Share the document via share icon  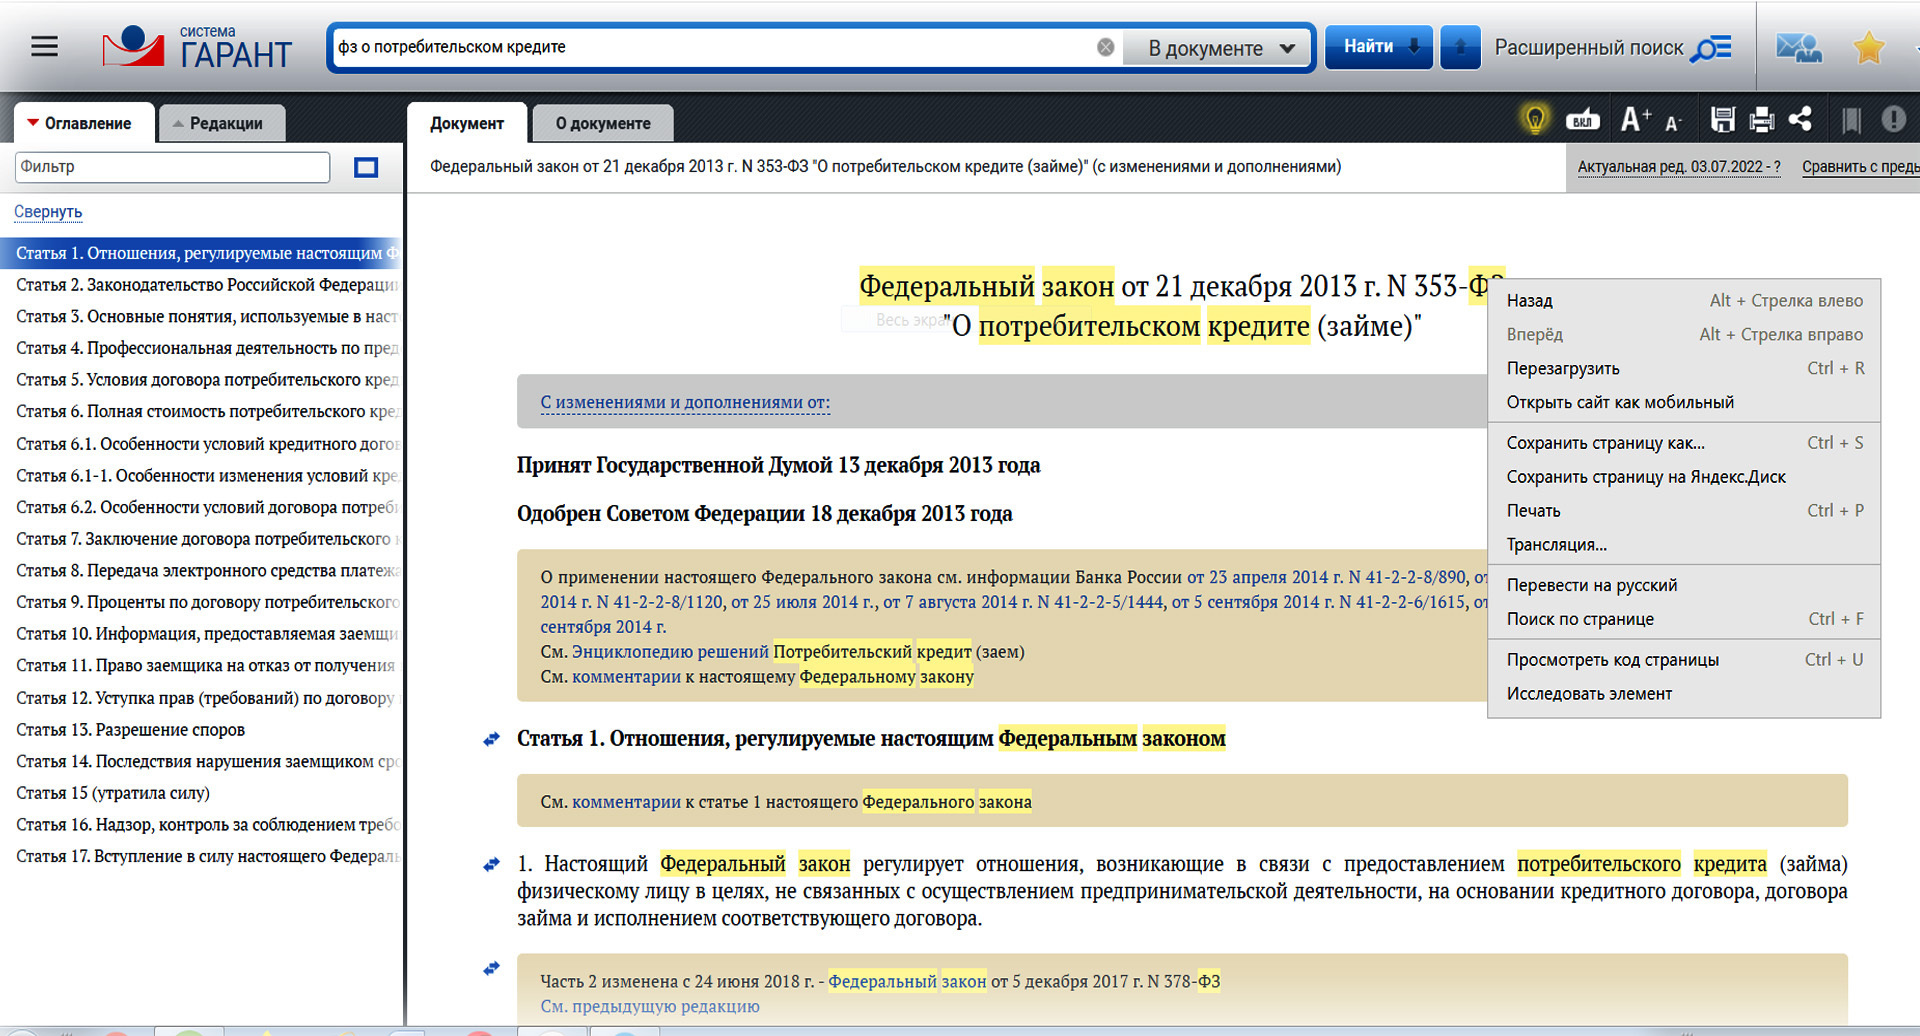coord(1800,120)
